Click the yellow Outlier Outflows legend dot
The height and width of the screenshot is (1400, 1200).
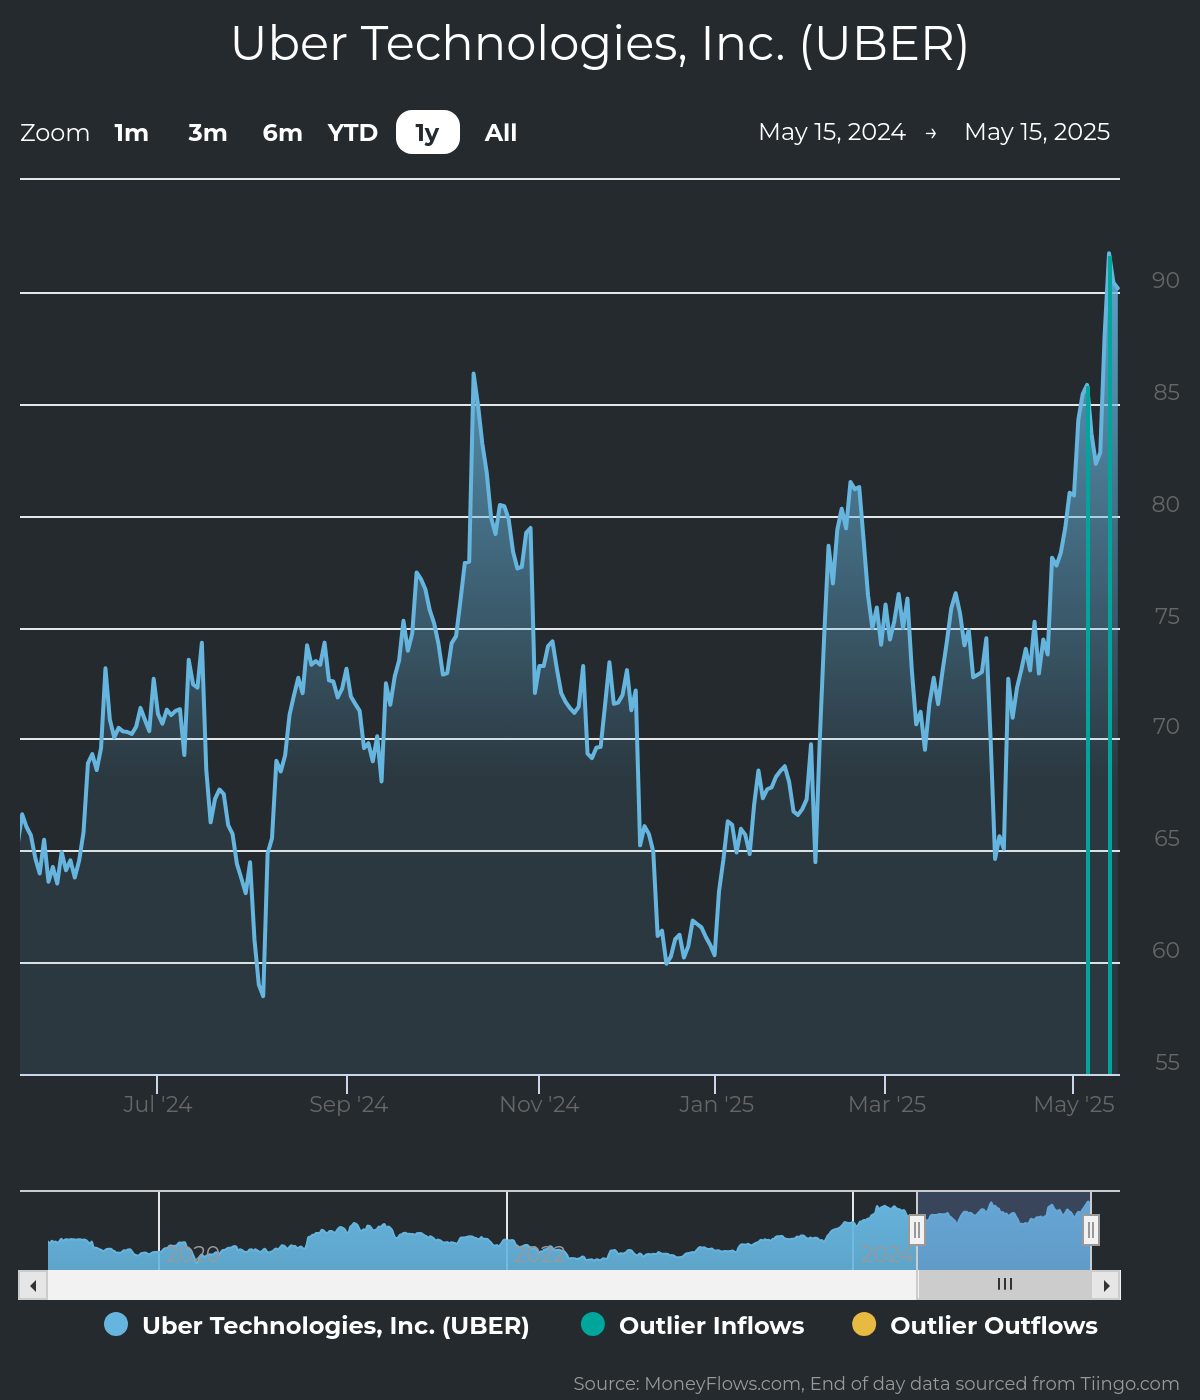(x=864, y=1324)
